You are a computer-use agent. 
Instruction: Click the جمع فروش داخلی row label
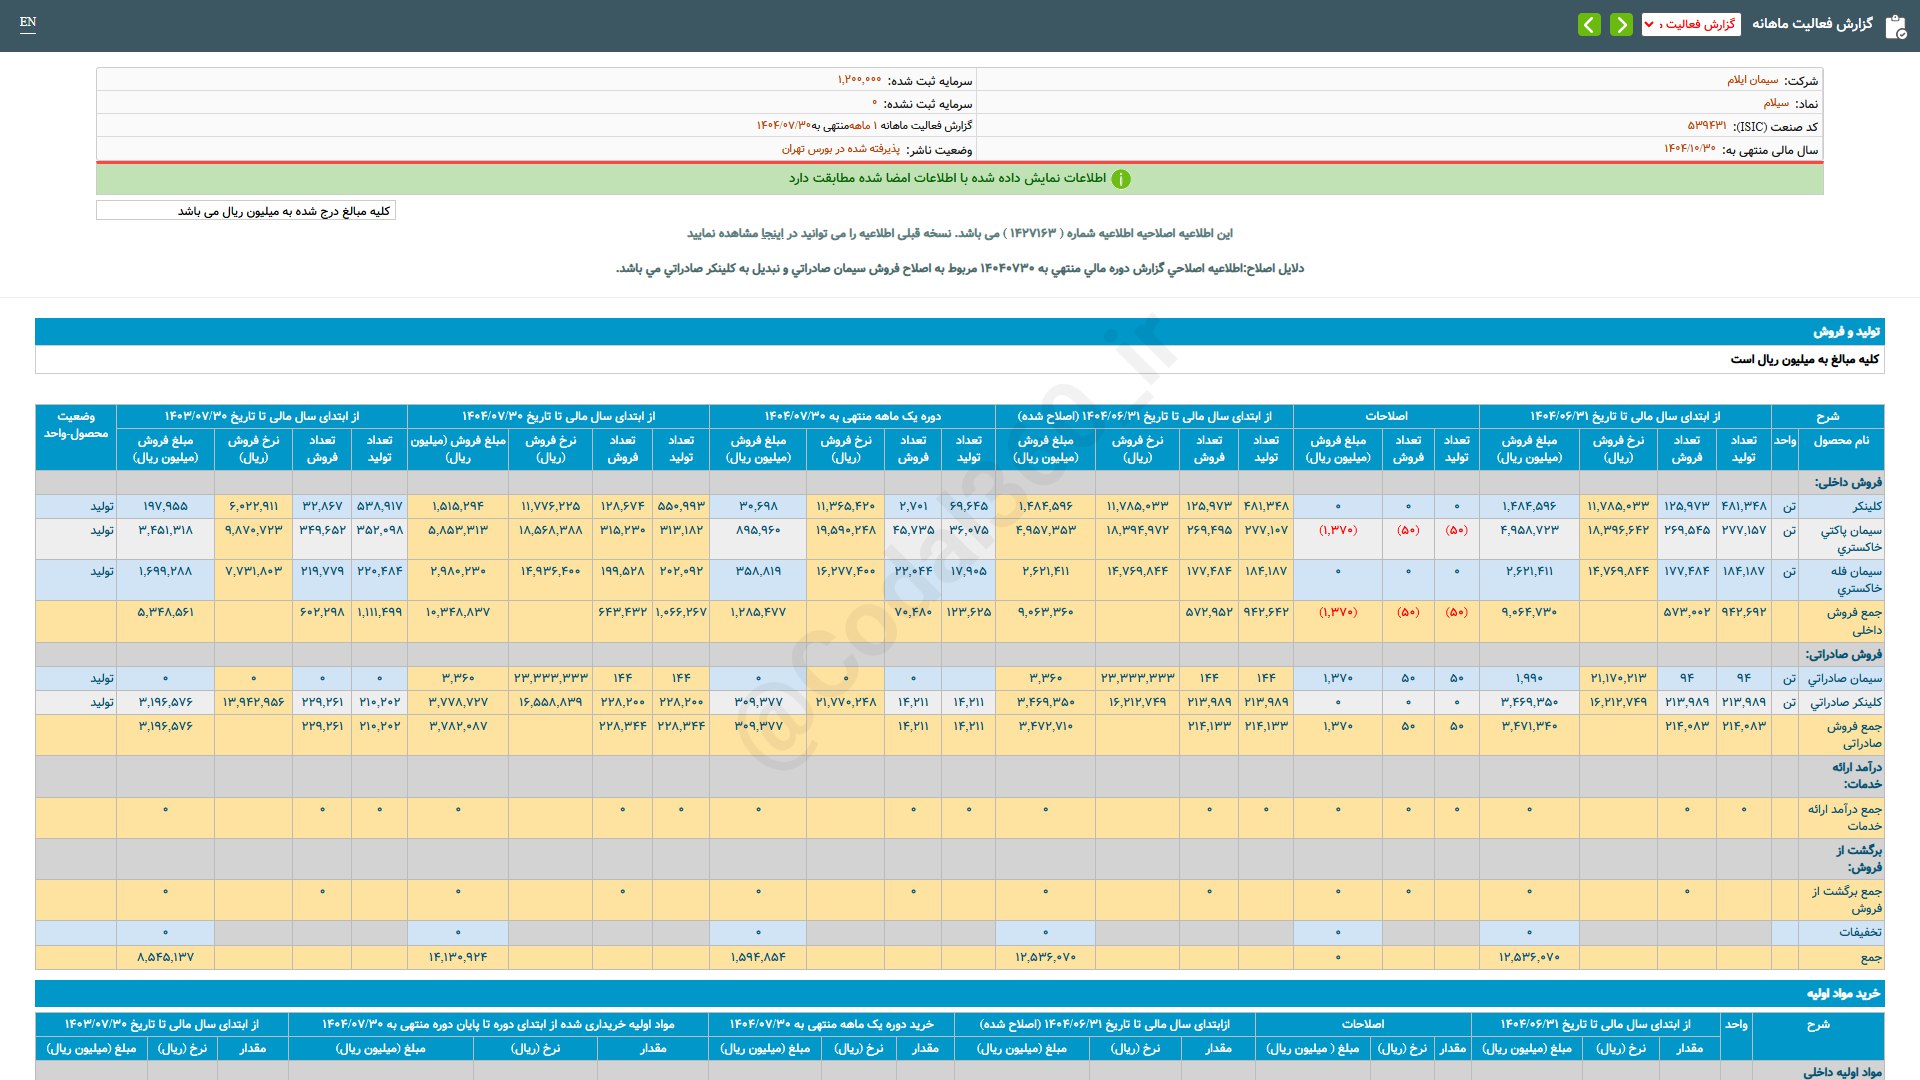click(x=1854, y=621)
